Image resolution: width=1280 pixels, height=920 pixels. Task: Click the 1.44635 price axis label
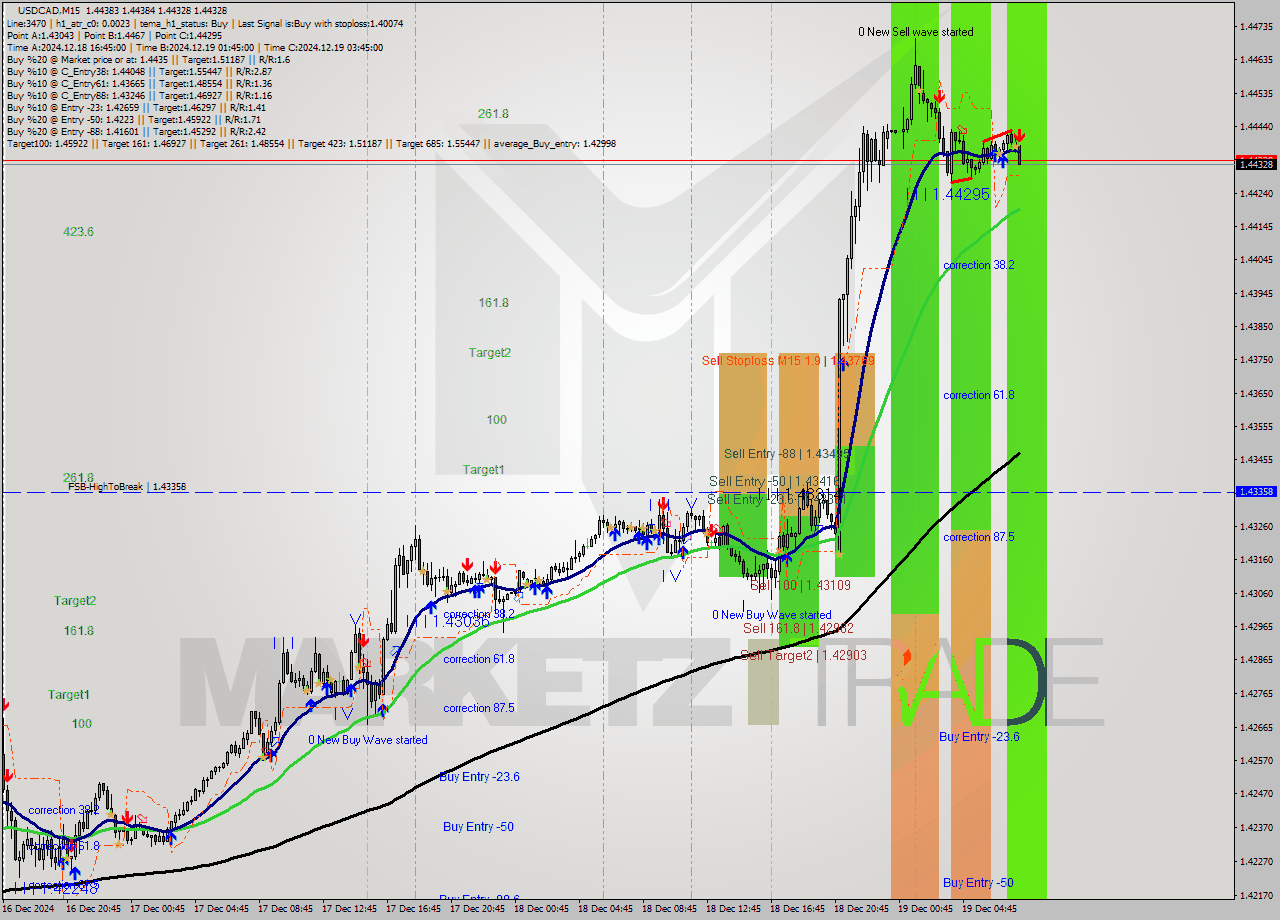pyautogui.click(x=1255, y=60)
